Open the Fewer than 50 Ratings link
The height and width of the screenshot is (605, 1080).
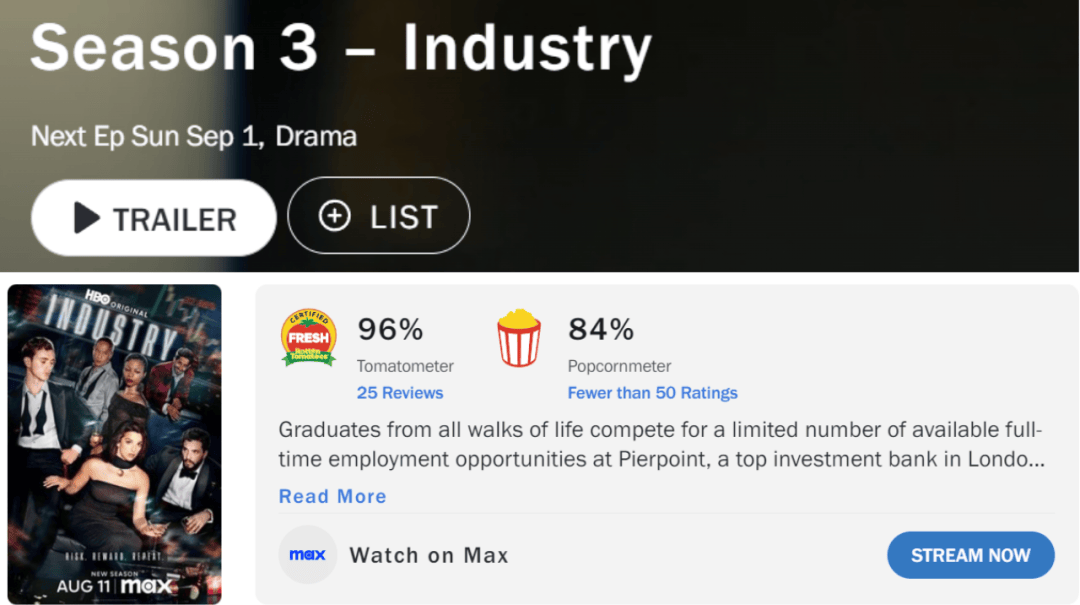click(652, 393)
